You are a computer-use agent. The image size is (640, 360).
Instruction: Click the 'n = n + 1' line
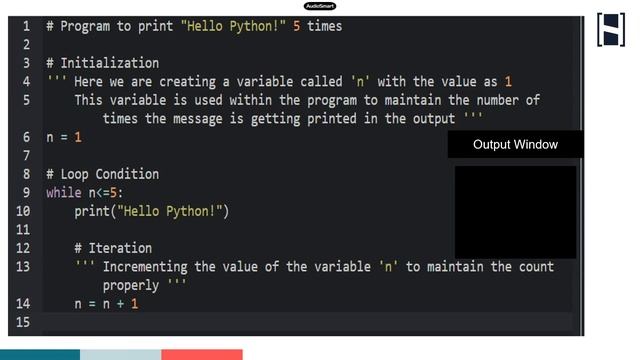(x=106, y=304)
